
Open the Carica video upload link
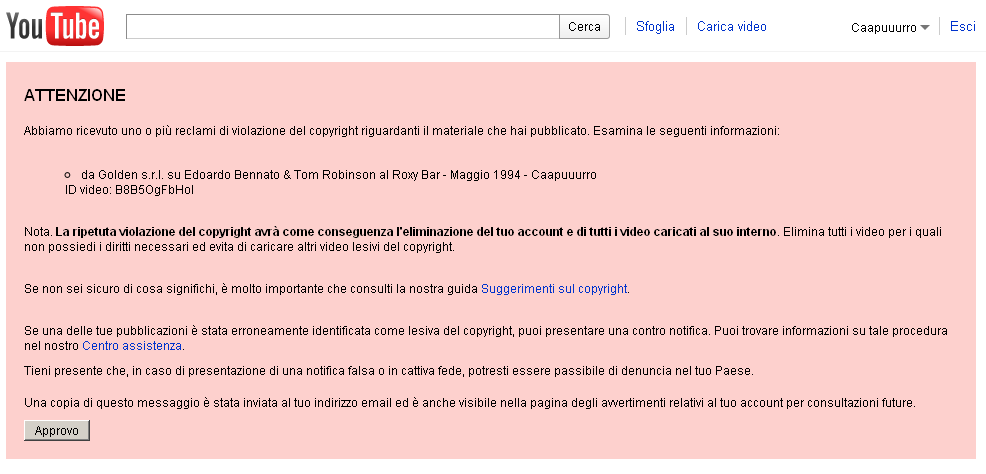coord(732,26)
